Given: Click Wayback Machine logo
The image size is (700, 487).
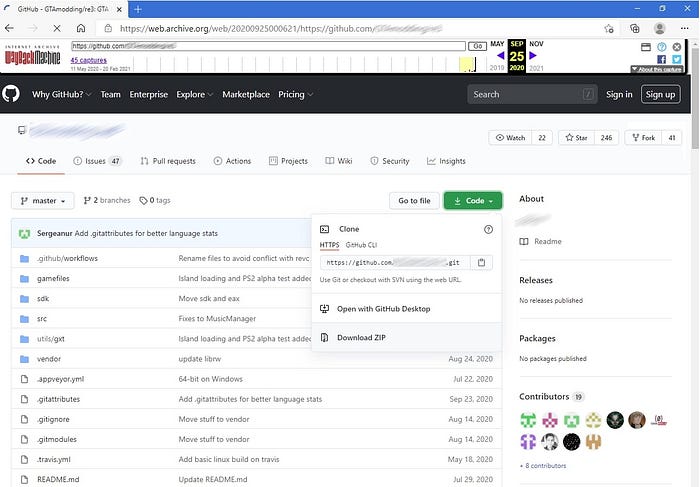Looking at the screenshot, I should (x=32, y=56).
